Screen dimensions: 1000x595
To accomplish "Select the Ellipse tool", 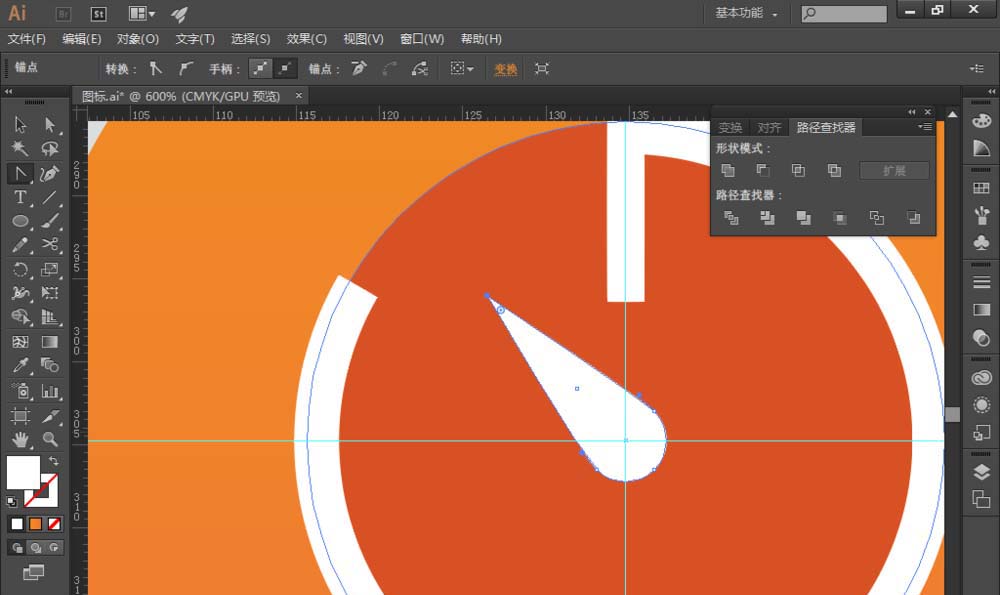I will 20,221.
